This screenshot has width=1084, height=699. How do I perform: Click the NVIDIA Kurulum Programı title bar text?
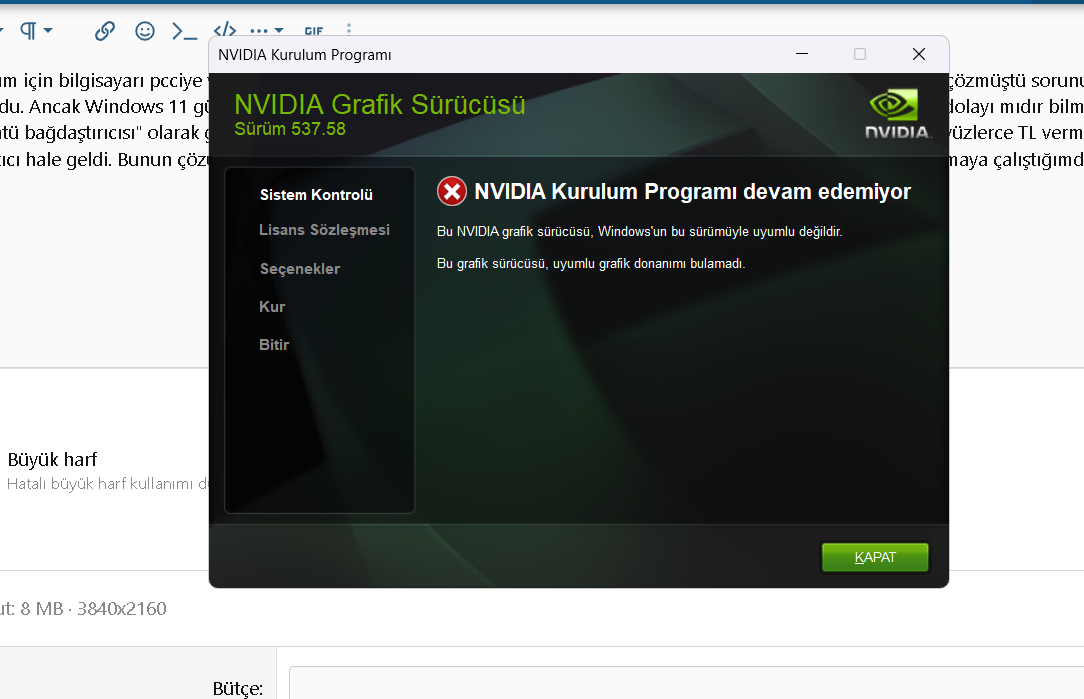click(x=305, y=55)
